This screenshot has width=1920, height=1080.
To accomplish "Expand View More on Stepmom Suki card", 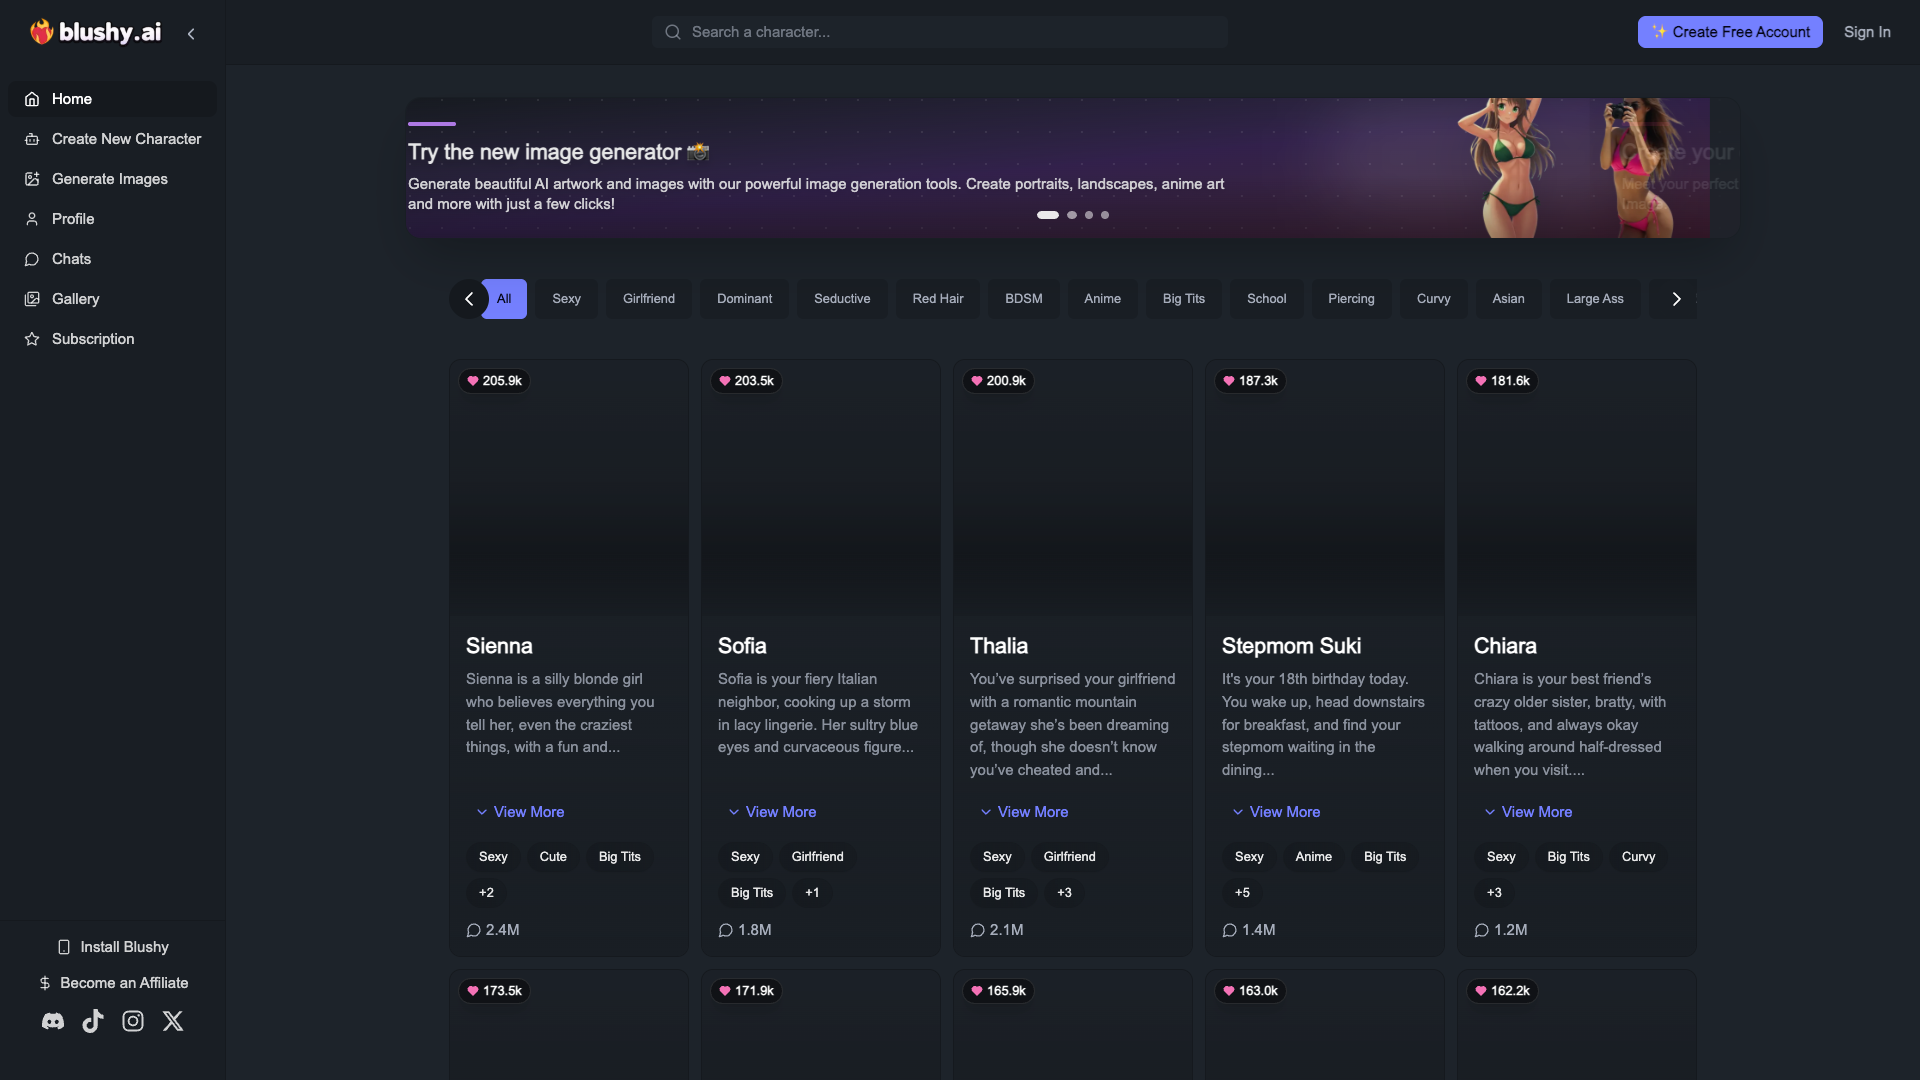I will pyautogui.click(x=1276, y=812).
